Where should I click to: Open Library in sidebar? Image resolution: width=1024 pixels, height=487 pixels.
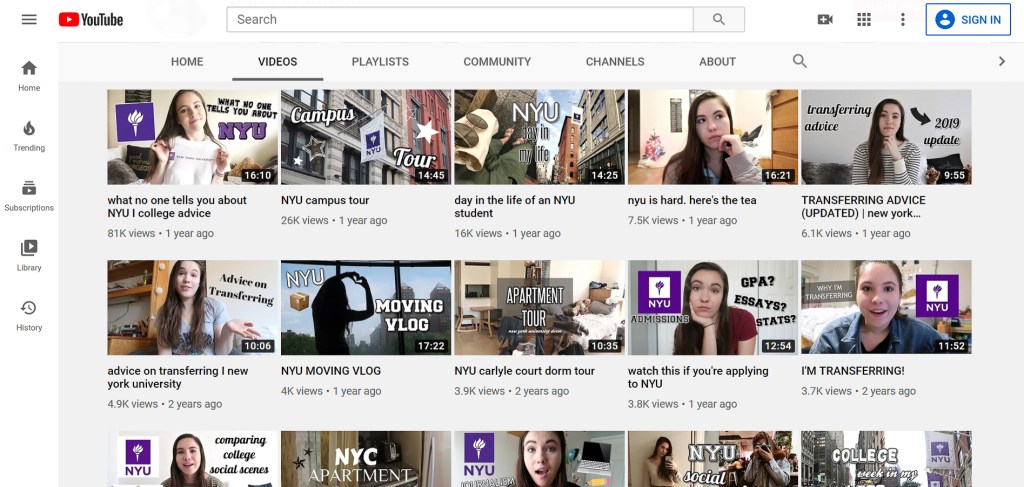pos(29,255)
